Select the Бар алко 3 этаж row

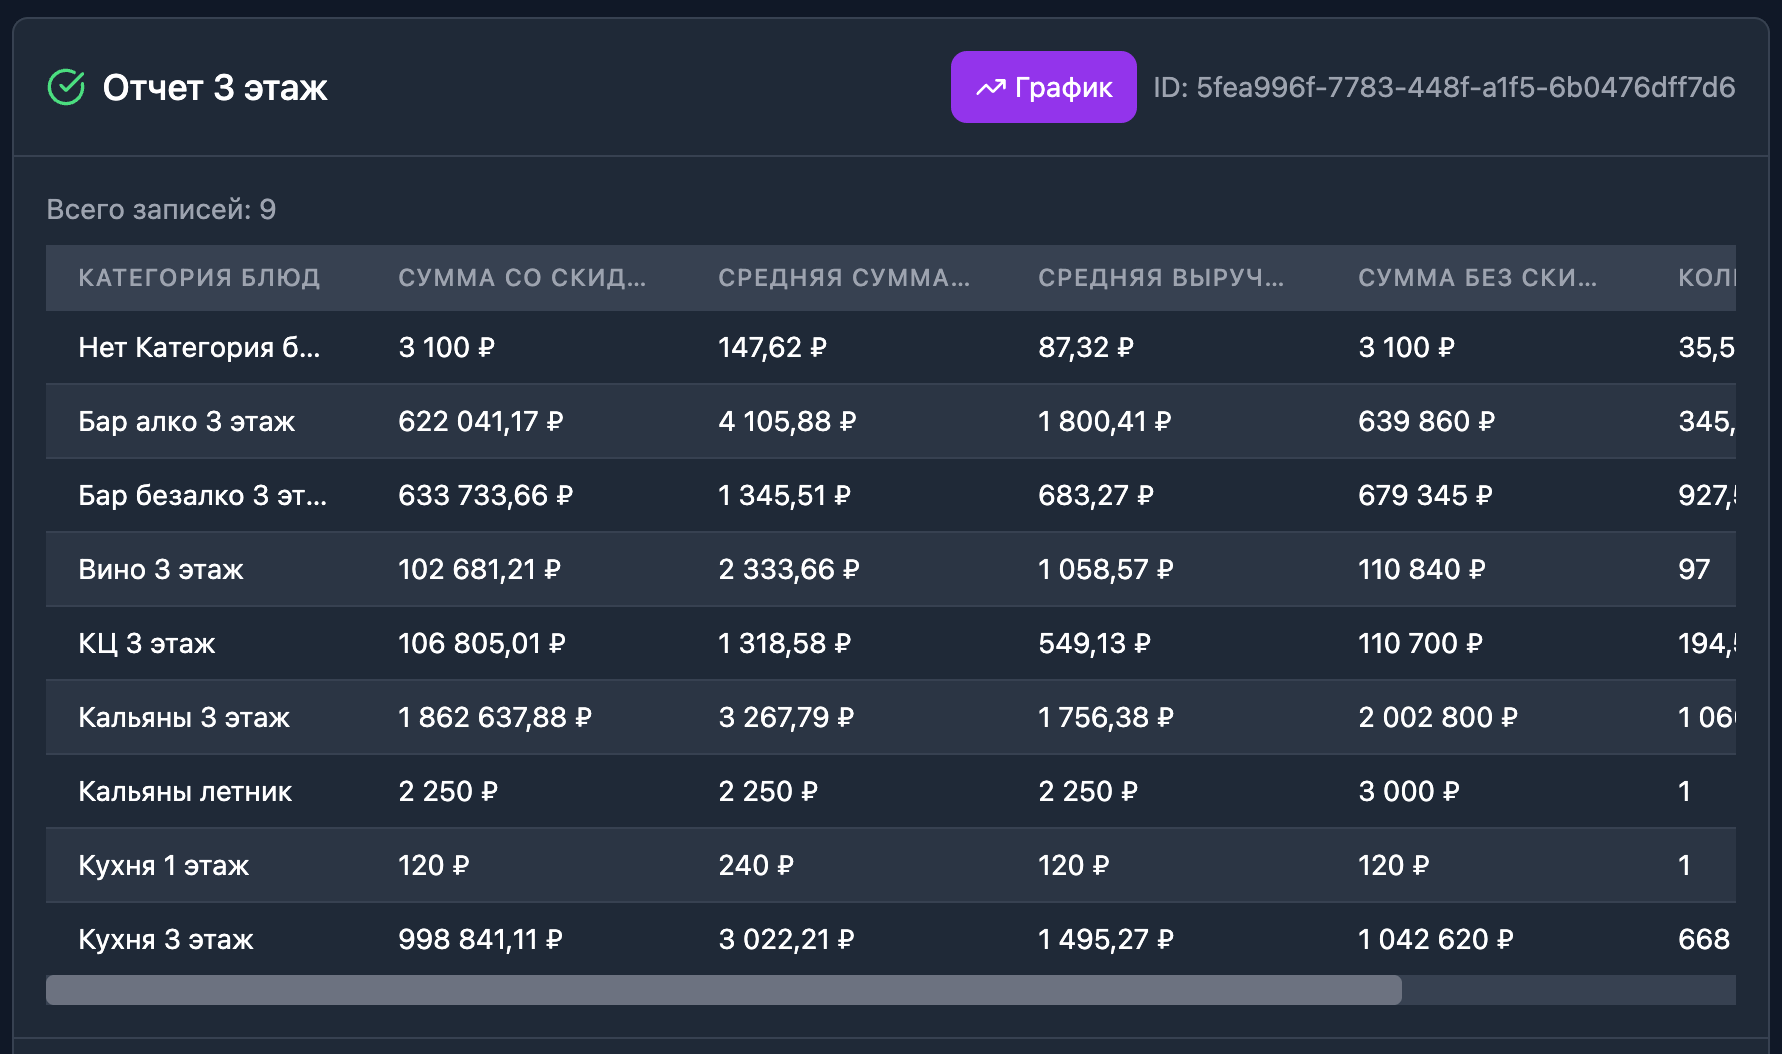[186, 422]
